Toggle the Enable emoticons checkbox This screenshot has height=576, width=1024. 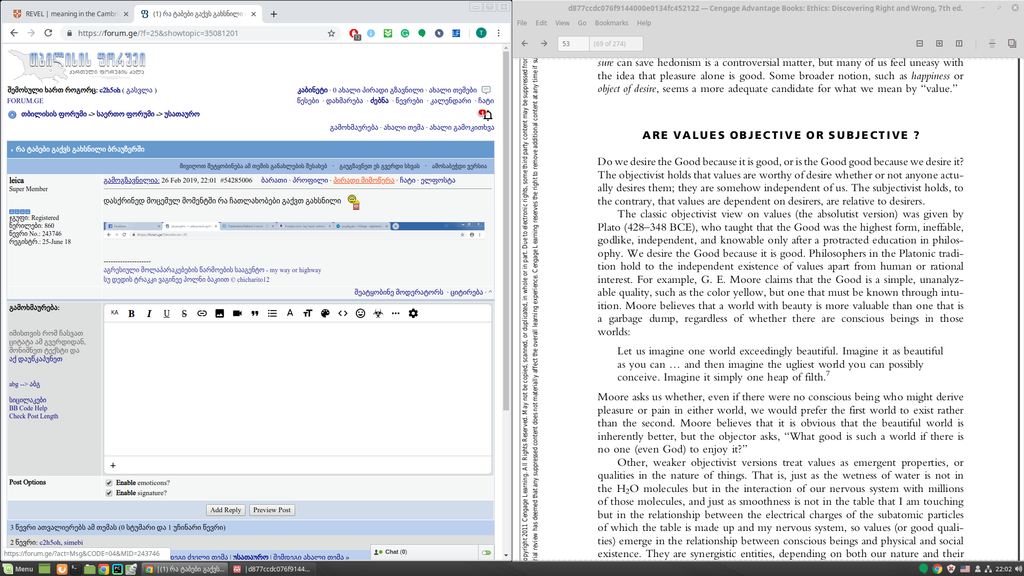click(x=109, y=483)
